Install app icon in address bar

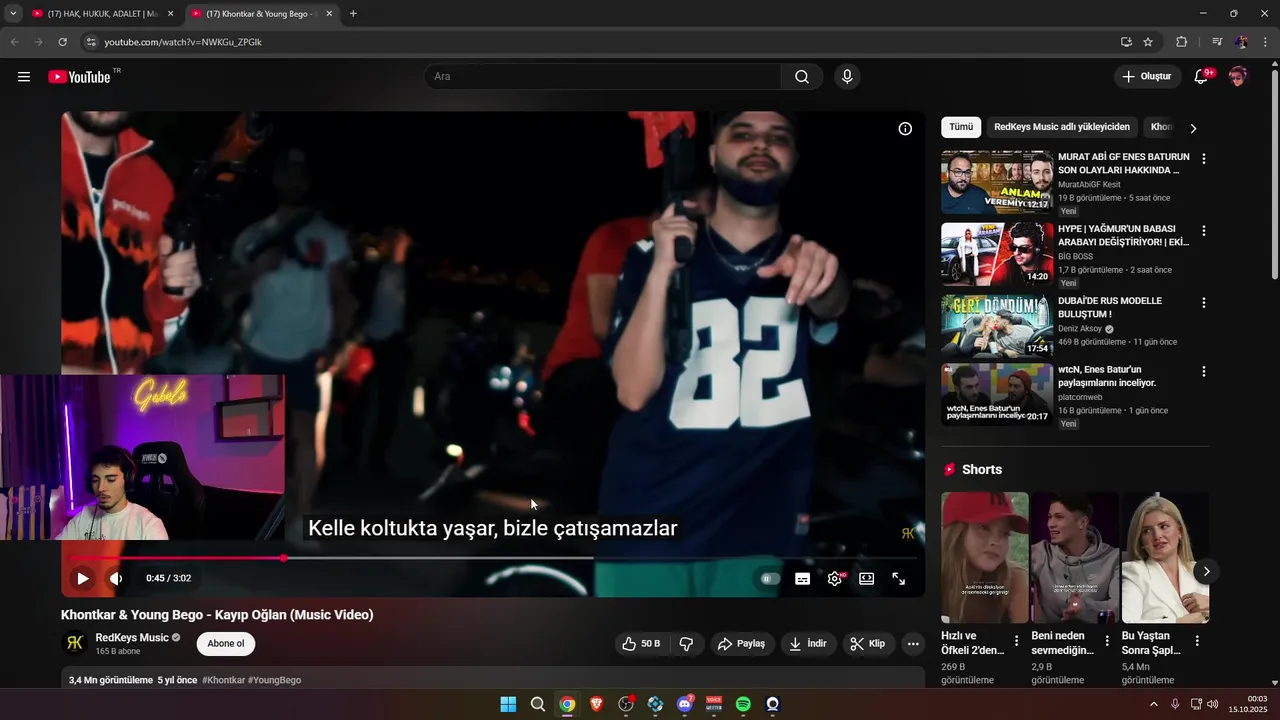[1126, 42]
